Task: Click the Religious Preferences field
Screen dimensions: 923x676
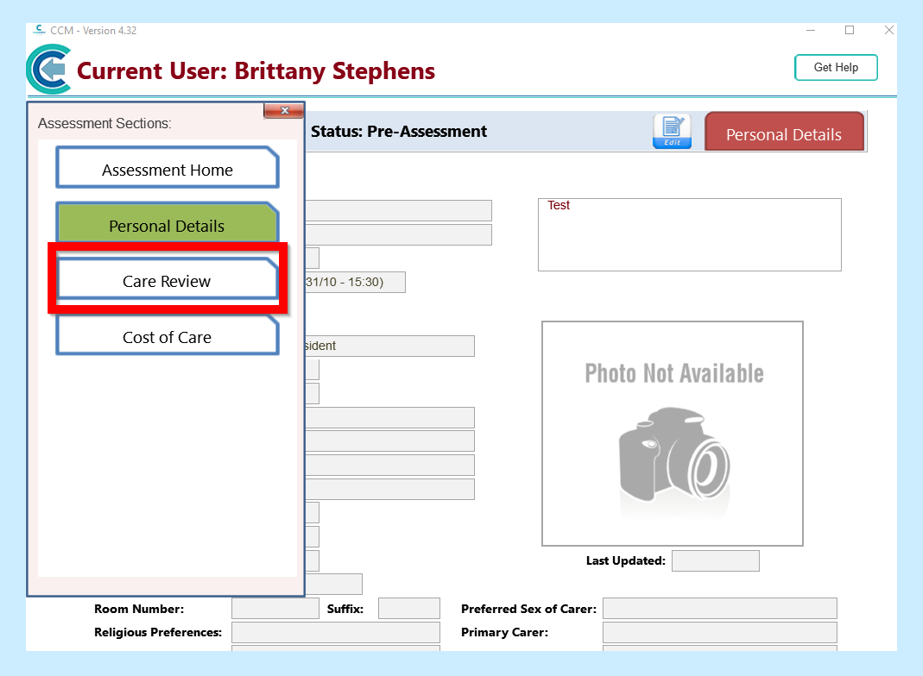Action: (335, 632)
